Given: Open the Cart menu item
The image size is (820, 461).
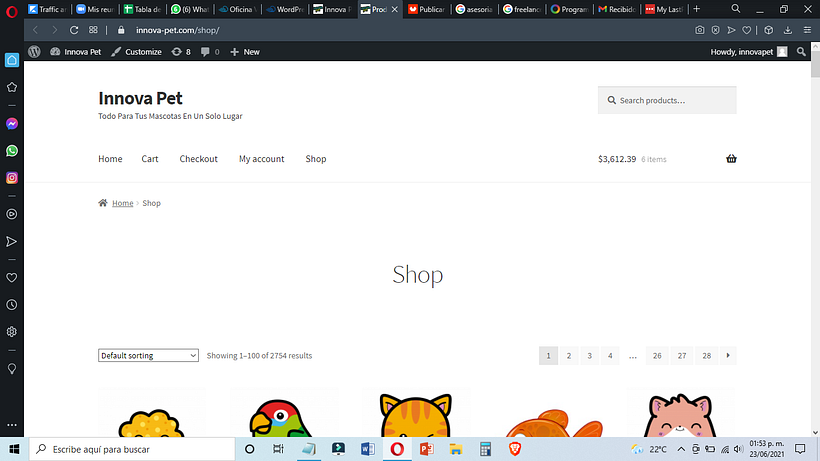Looking at the screenshot, I should coord(150,159).
